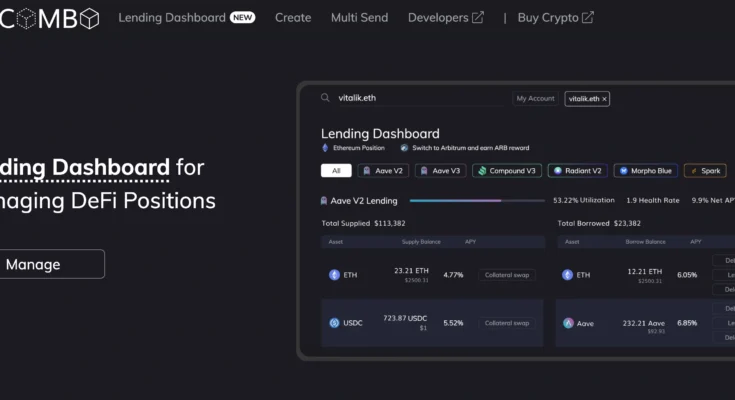This screenshot has height=400, width=735.
Task: Open Developers external link
Action: 446,18
